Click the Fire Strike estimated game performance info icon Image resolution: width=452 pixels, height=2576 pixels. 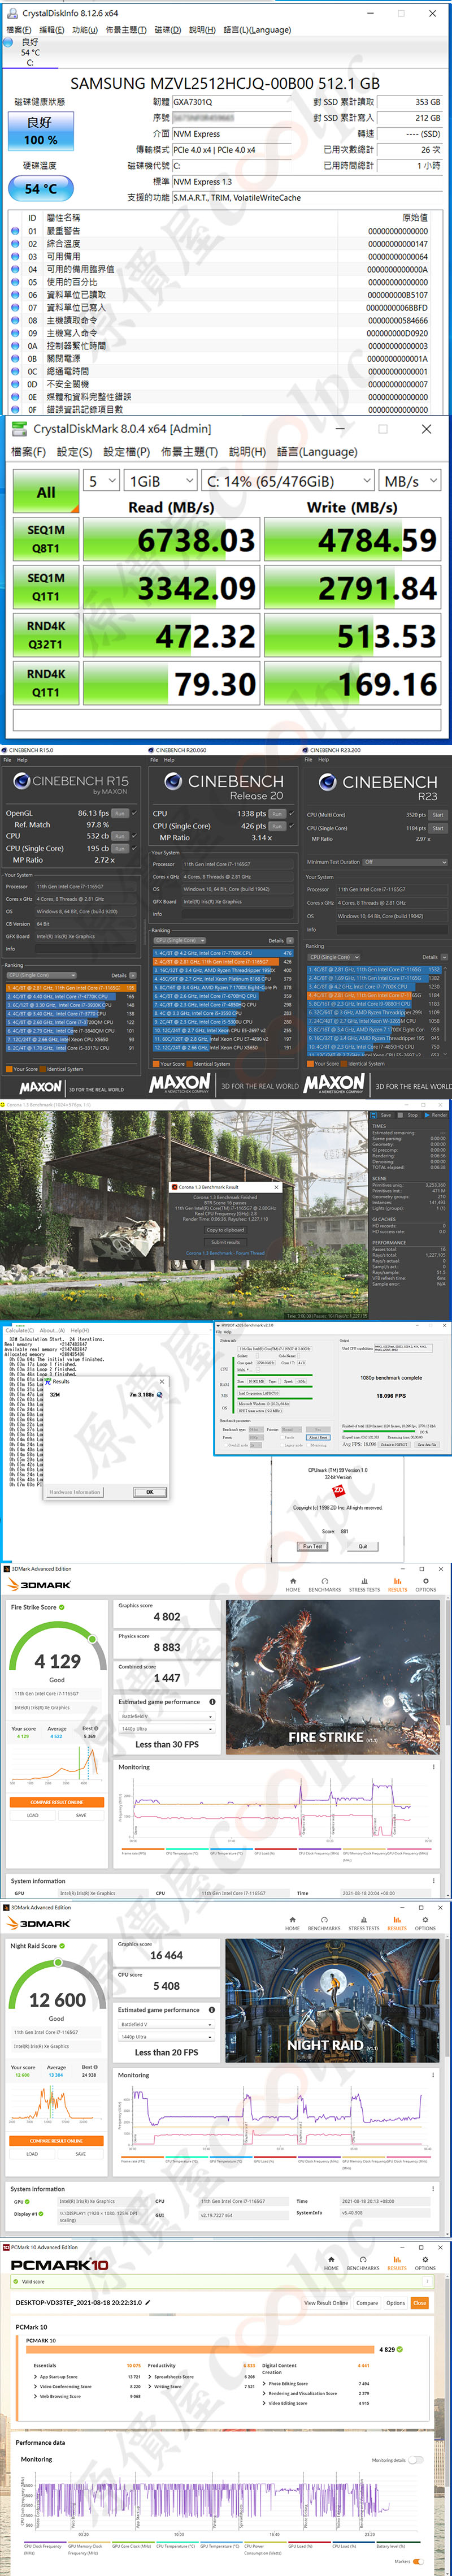(x=212, y=1701)
